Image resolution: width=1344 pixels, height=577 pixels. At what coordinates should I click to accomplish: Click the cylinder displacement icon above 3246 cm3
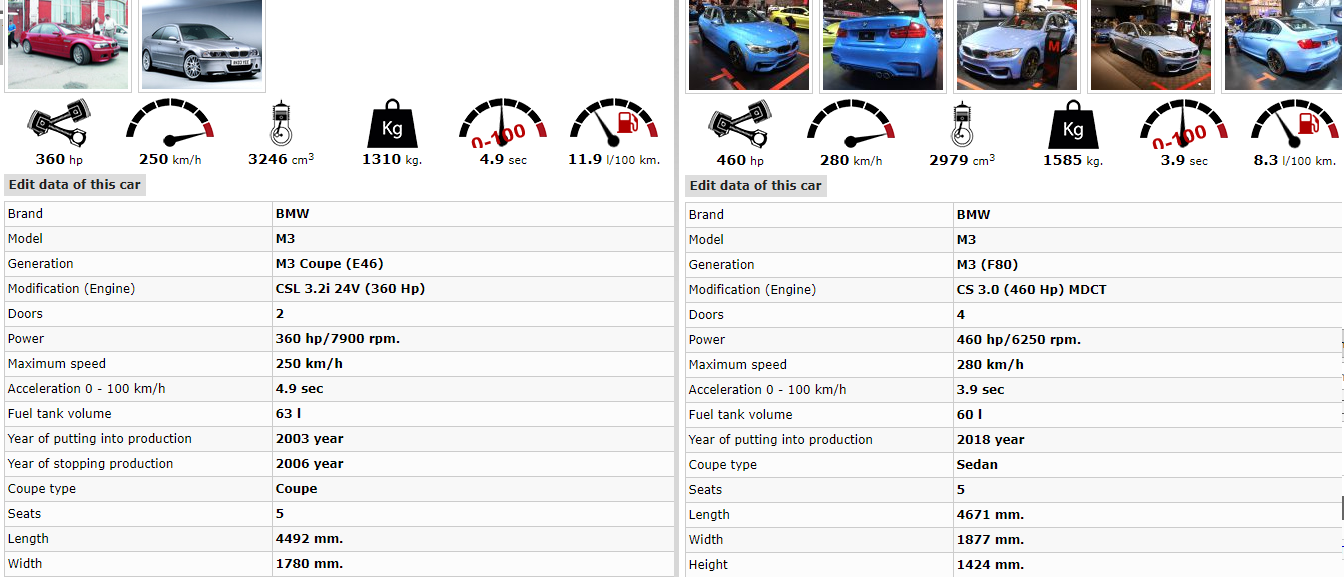281,124
